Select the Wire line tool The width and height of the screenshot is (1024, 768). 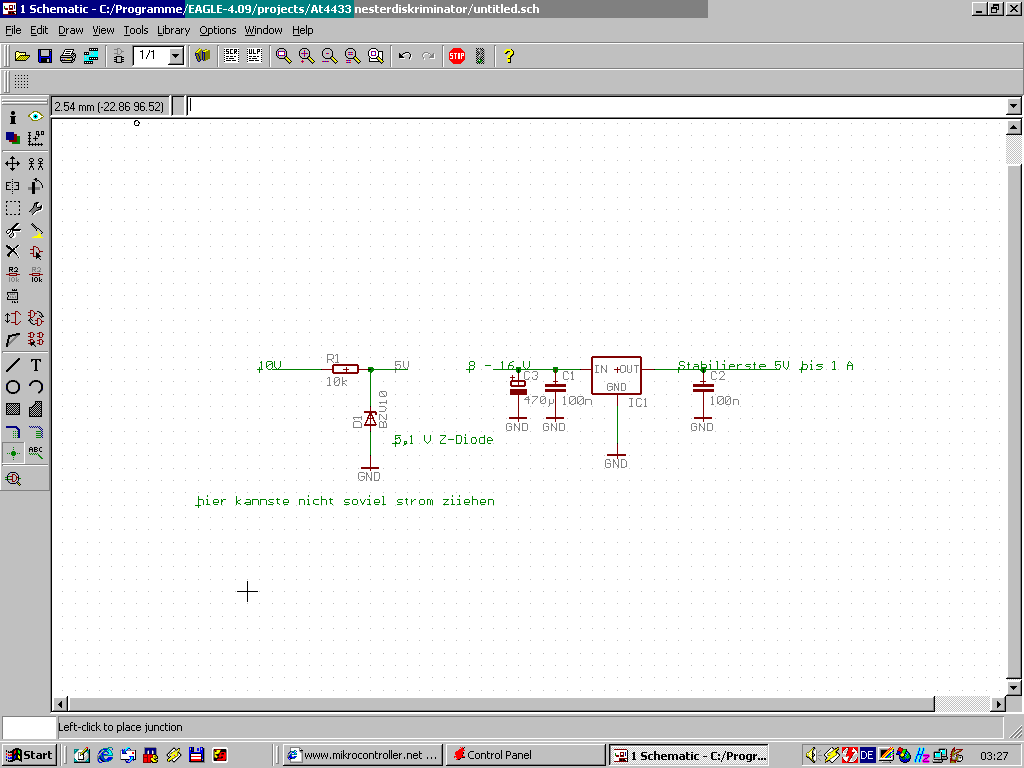coord(13,365)
